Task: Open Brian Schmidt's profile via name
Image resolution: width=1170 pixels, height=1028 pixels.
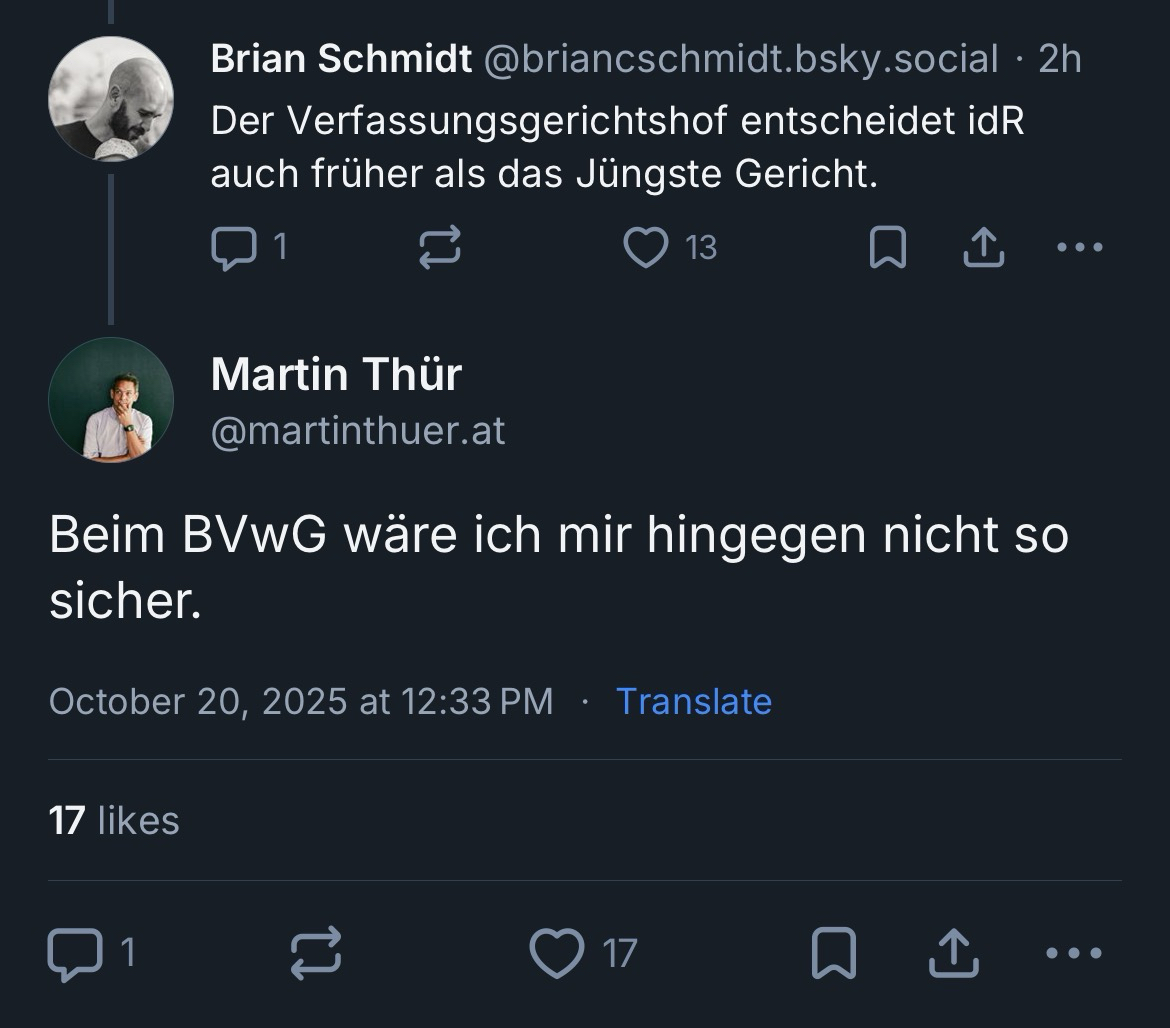Action: (x=341, y=60)
